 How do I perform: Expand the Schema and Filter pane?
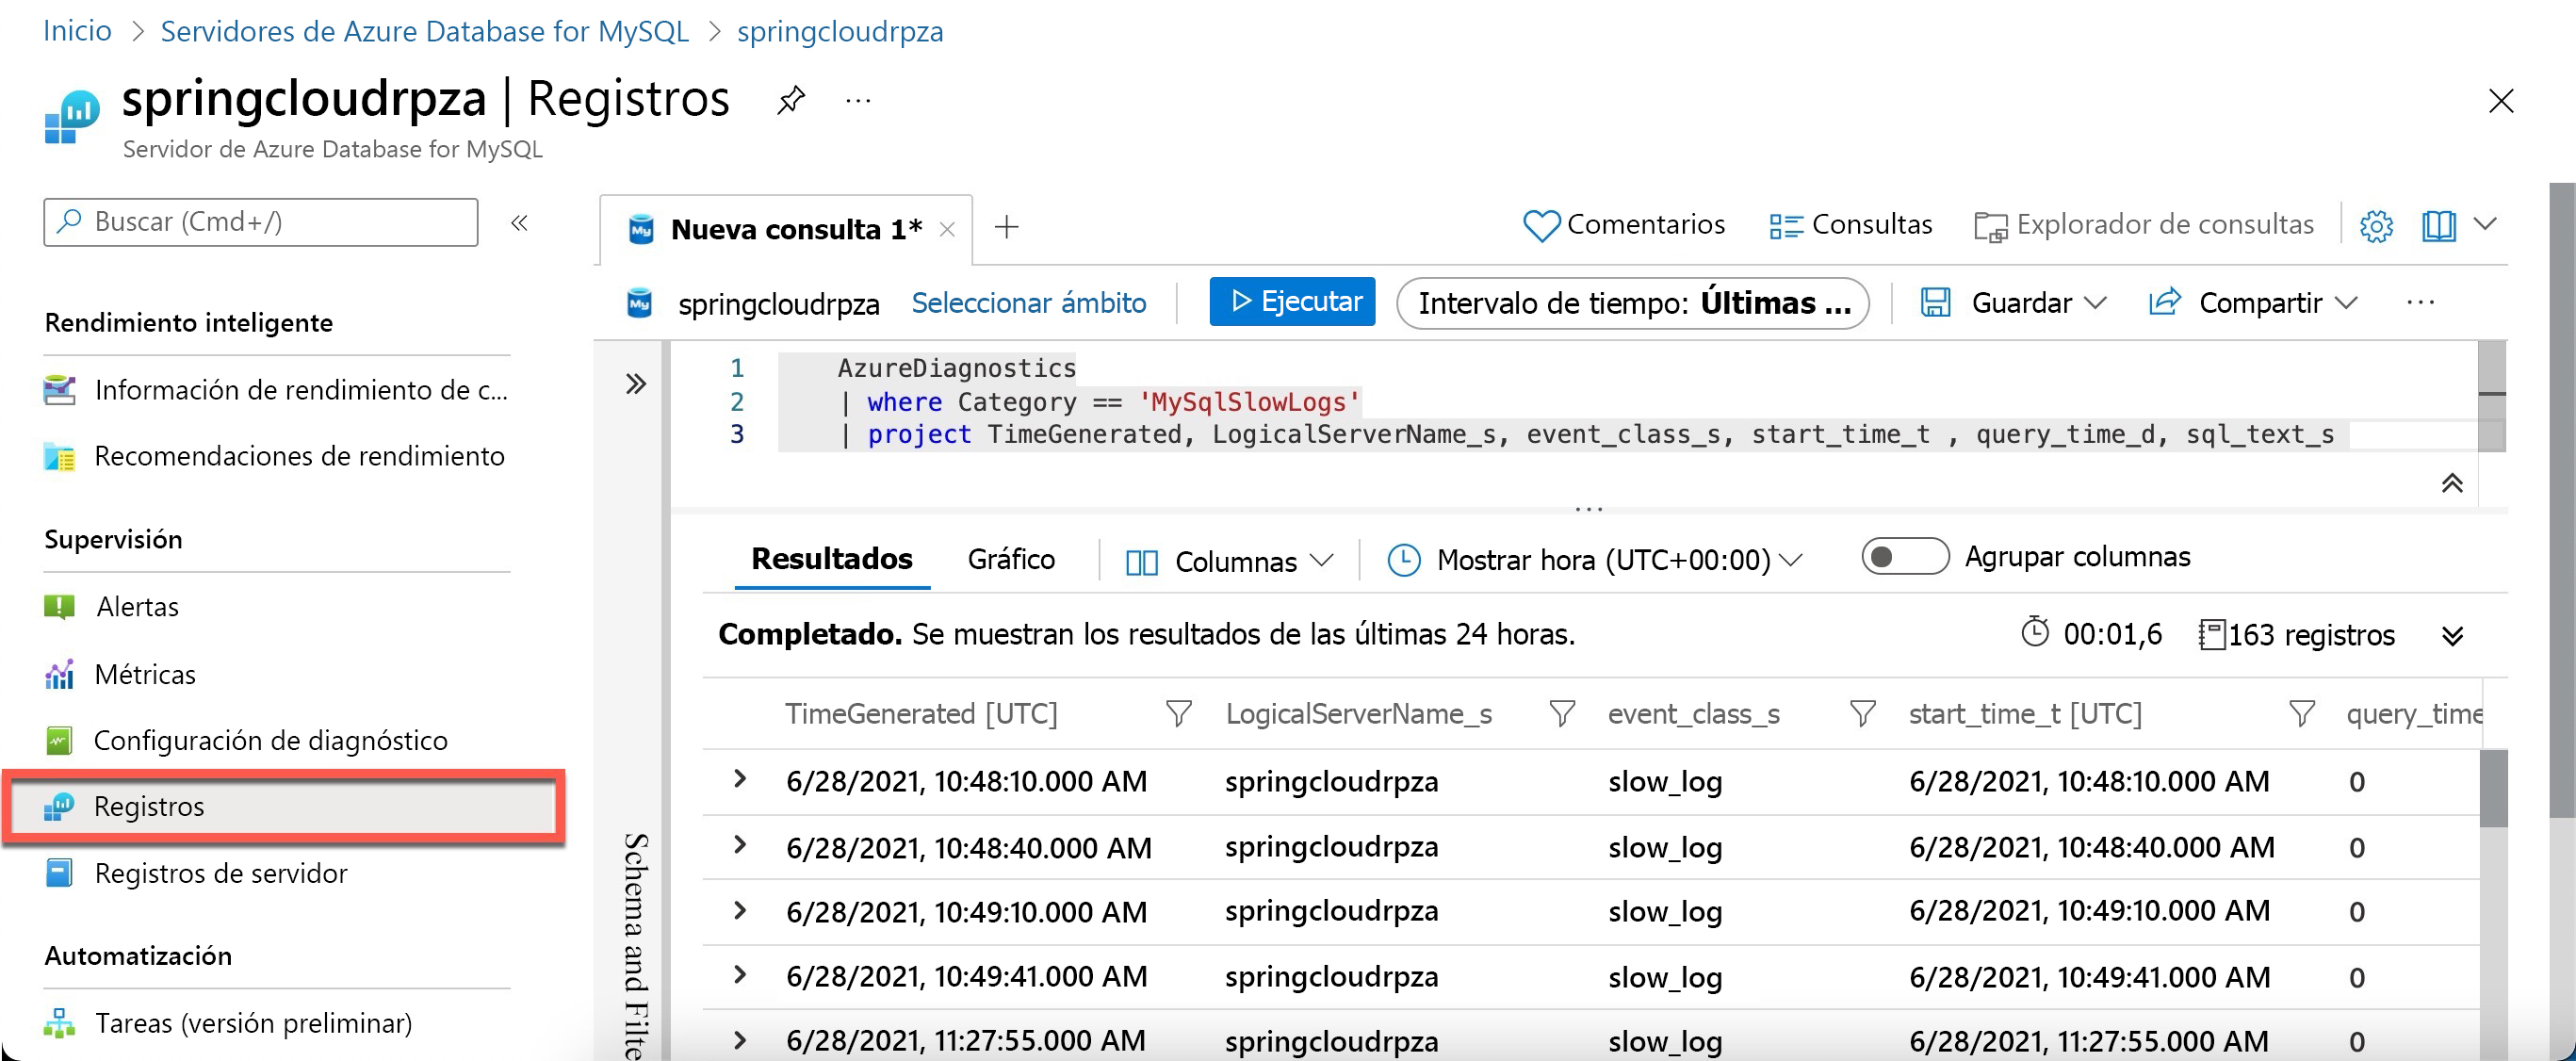(635, 384)
